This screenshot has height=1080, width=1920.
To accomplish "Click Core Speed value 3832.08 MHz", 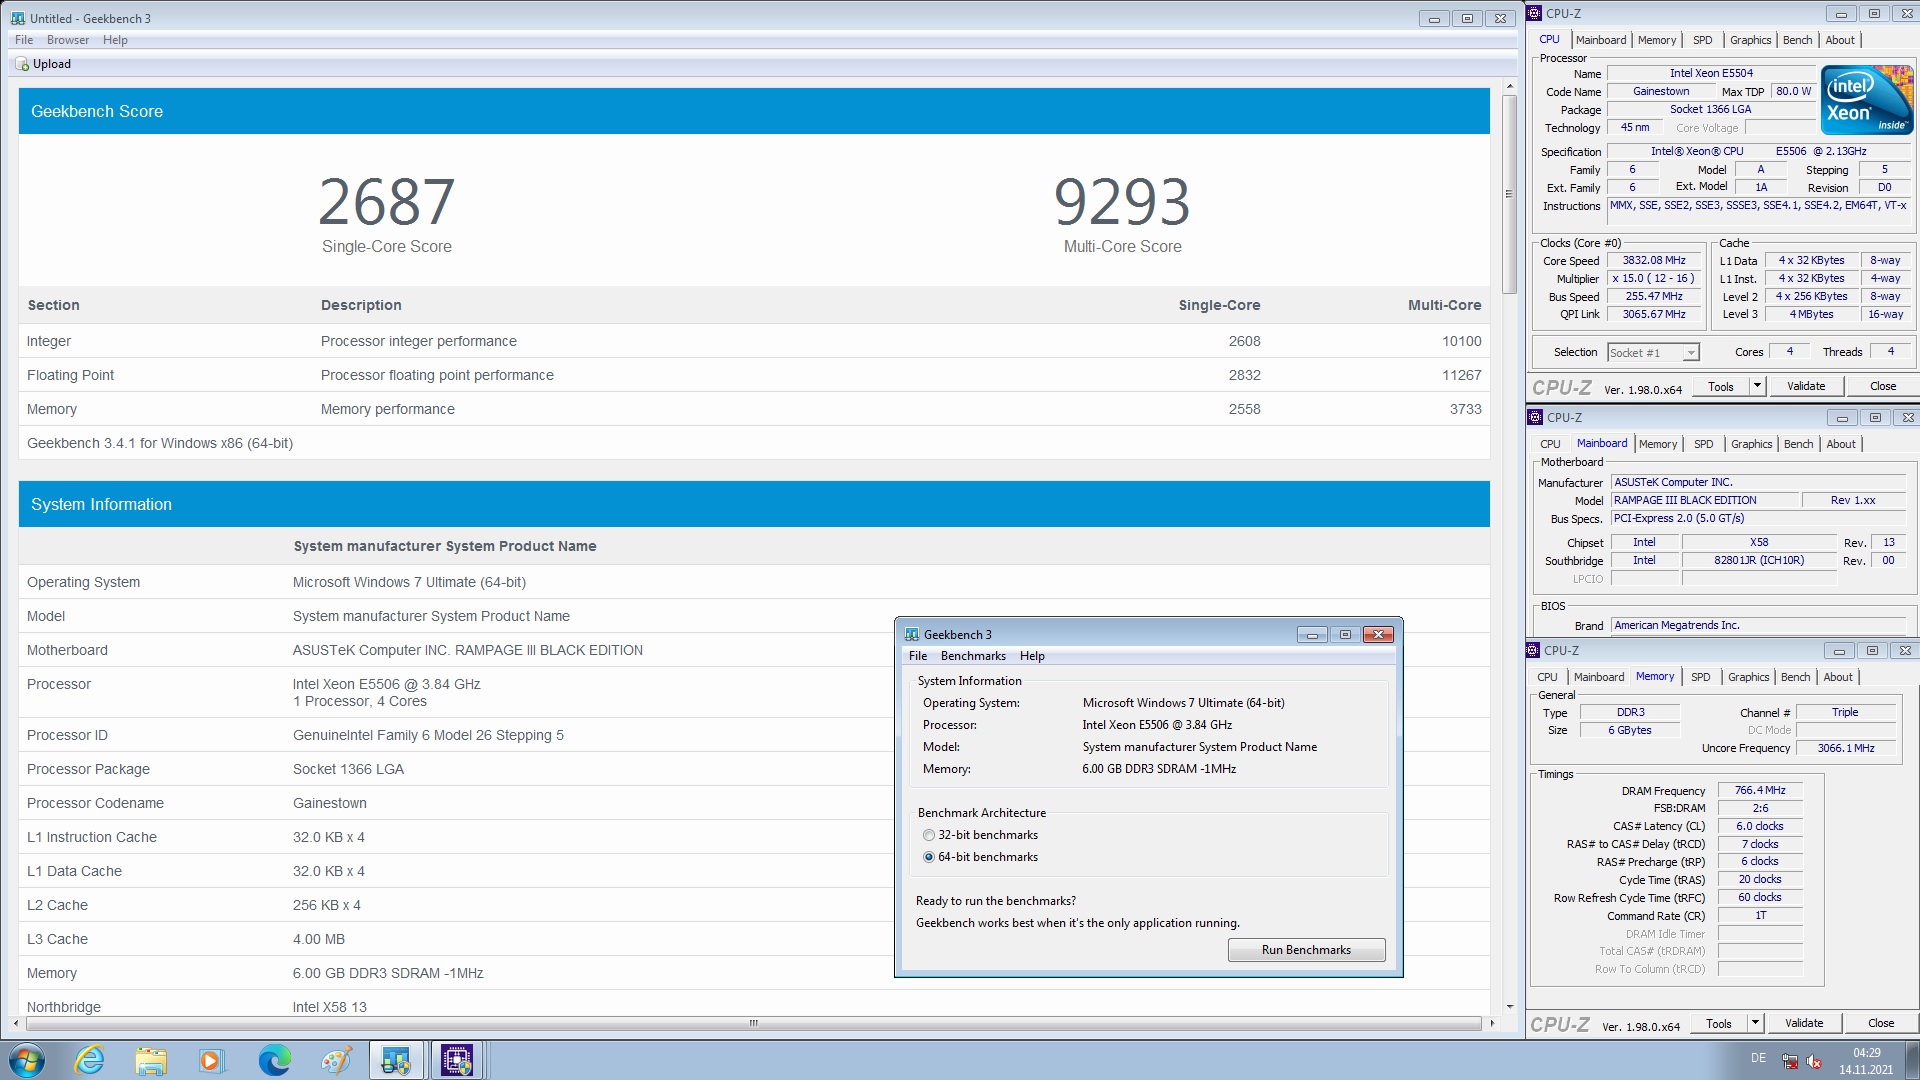I will tap(1654, 260).
